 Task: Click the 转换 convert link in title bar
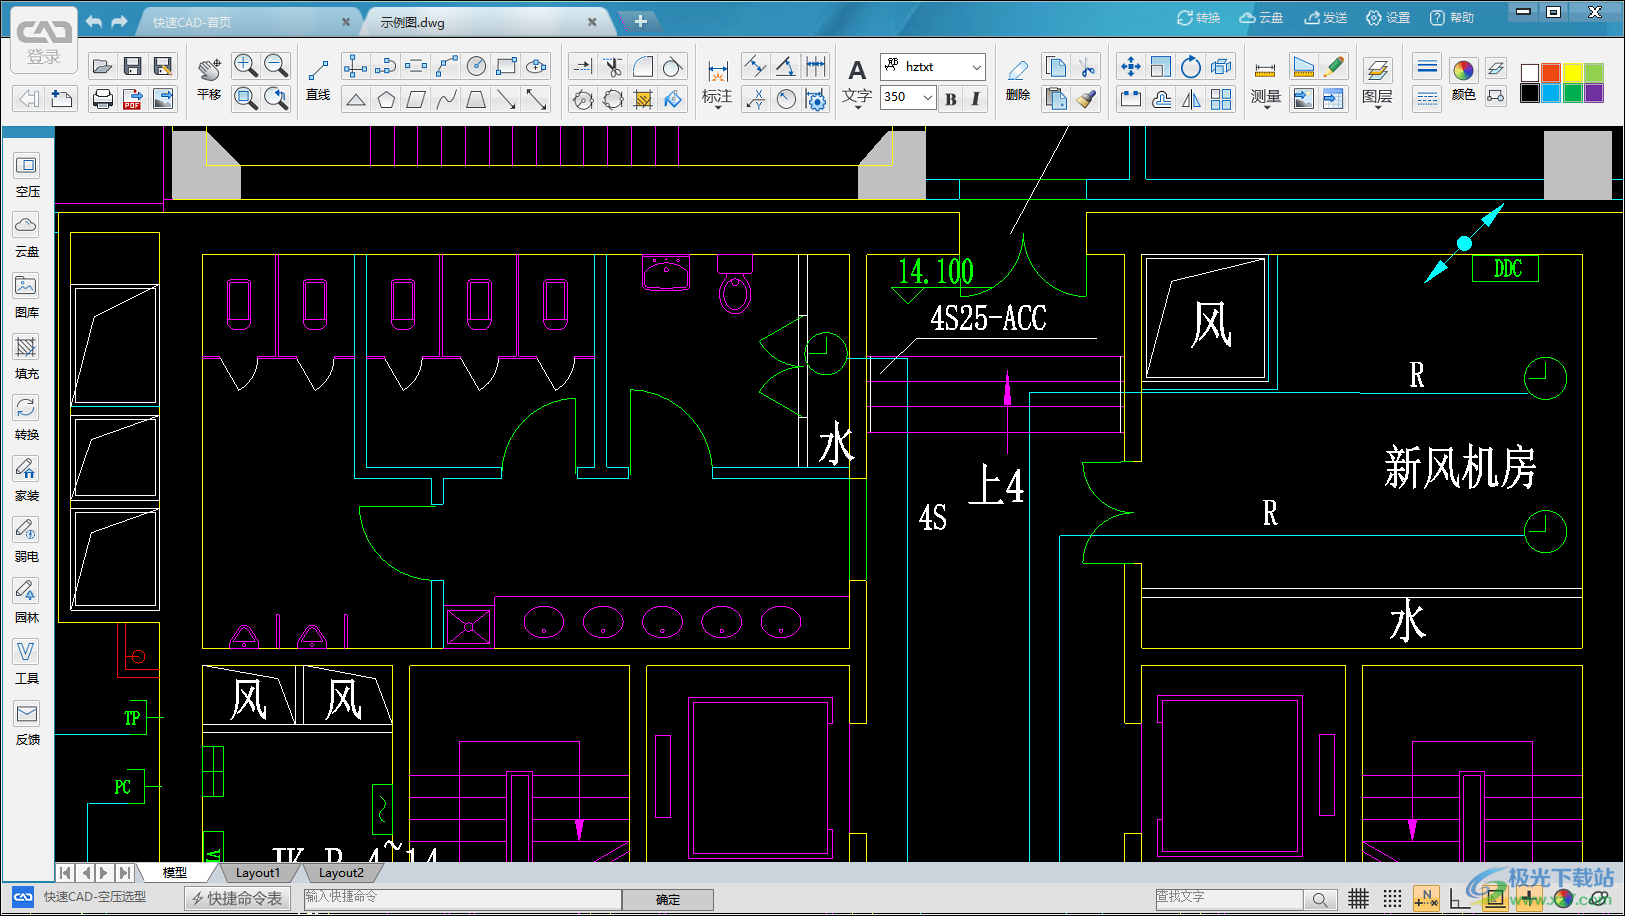[1199, 18]
